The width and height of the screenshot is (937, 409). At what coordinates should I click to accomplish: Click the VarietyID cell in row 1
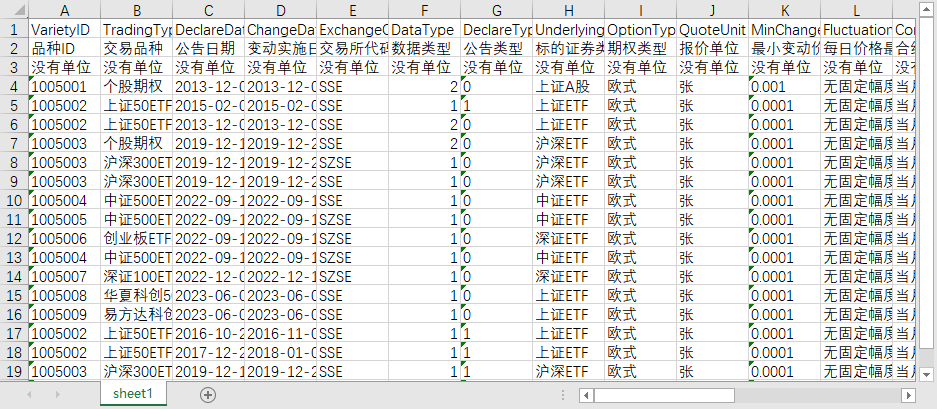pyautogui.click(x=65, y=29)
